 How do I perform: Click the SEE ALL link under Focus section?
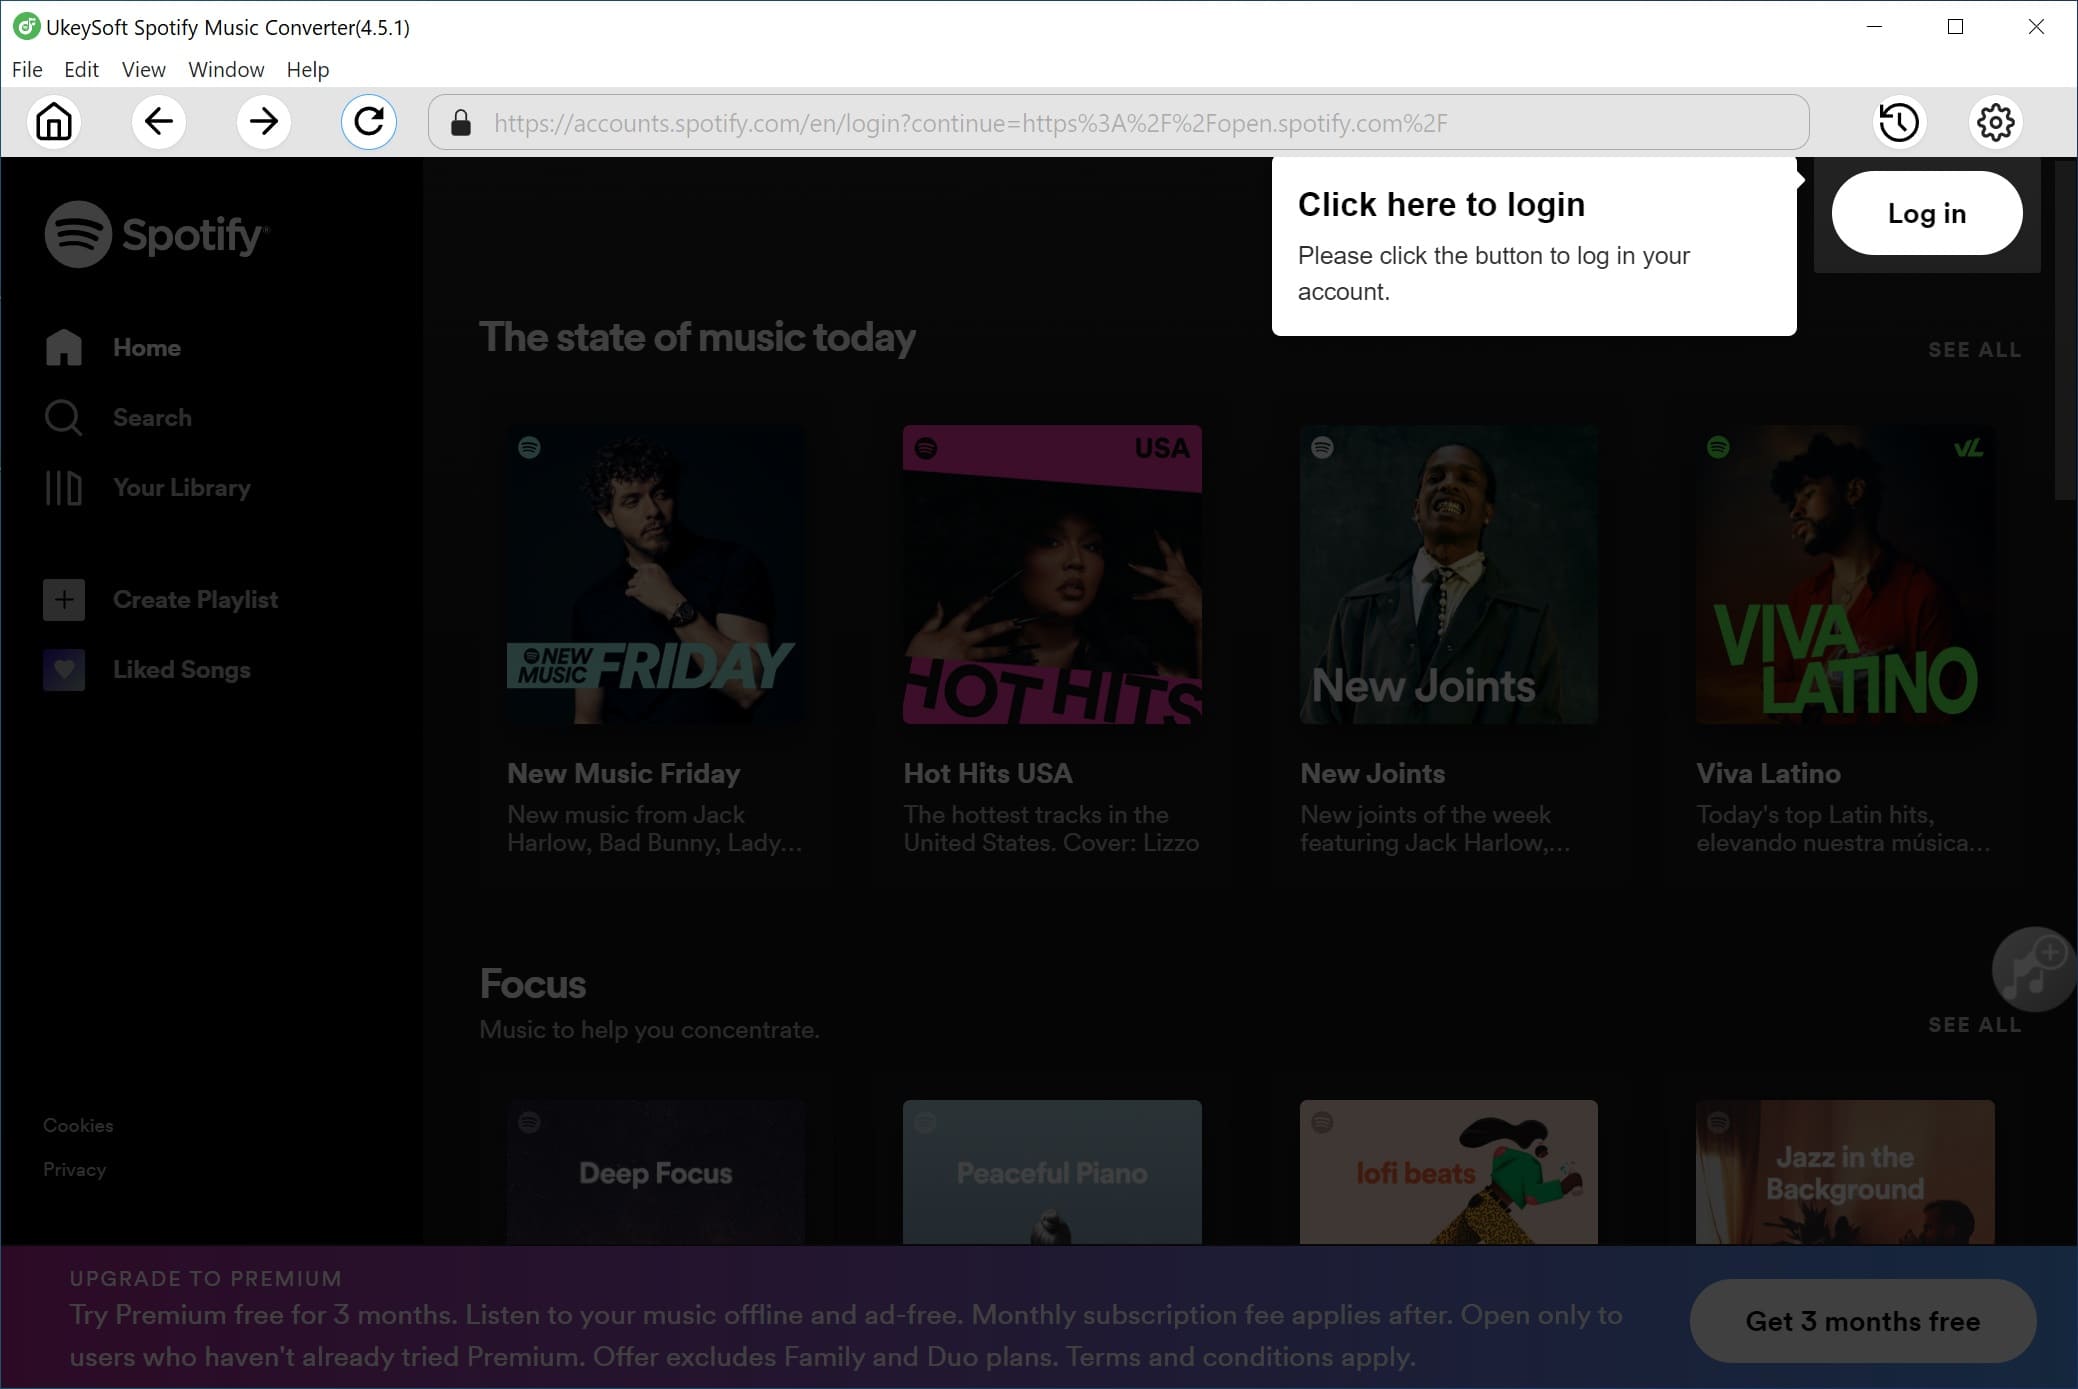click(x=1974, y=1025)
